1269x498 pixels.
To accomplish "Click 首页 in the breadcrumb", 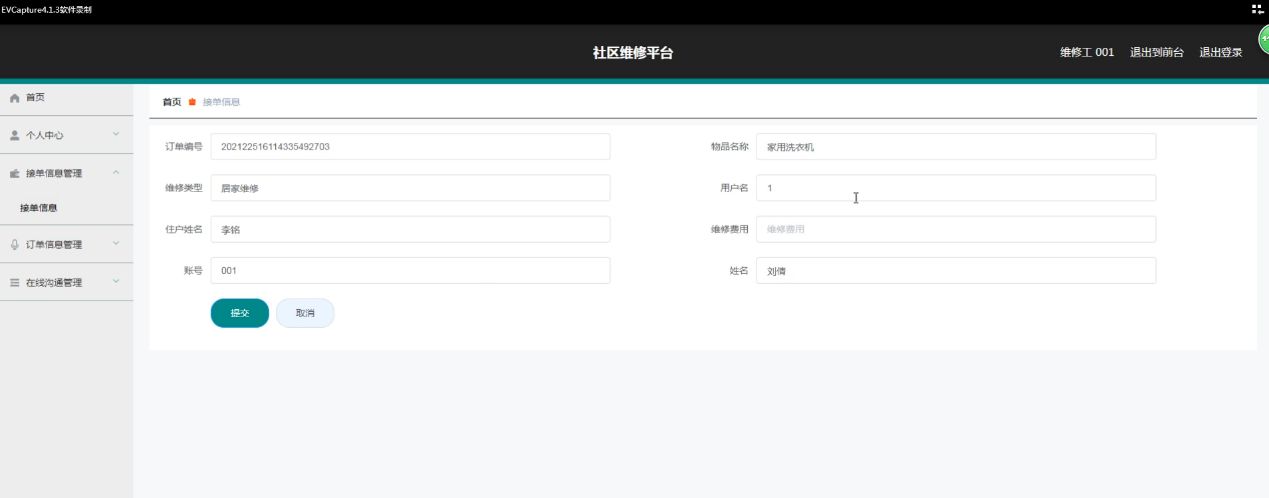I will coord(172,102).
